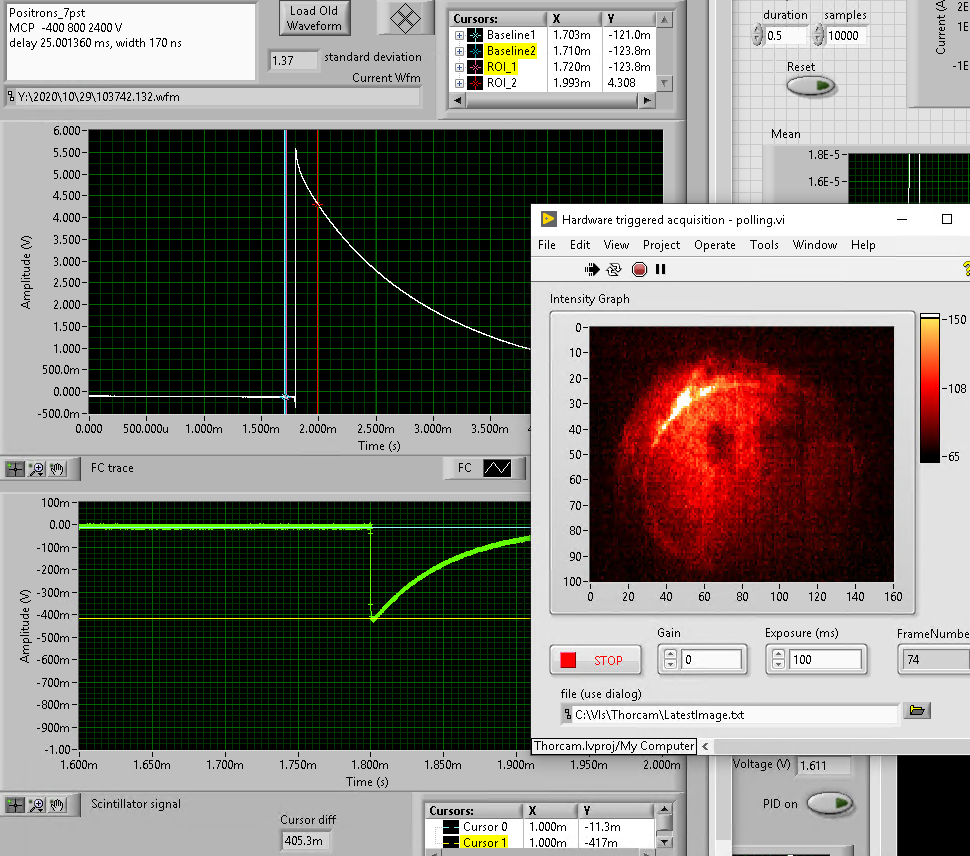
Task: Toggle the Reset switch
Action: (x=809, y=86)
